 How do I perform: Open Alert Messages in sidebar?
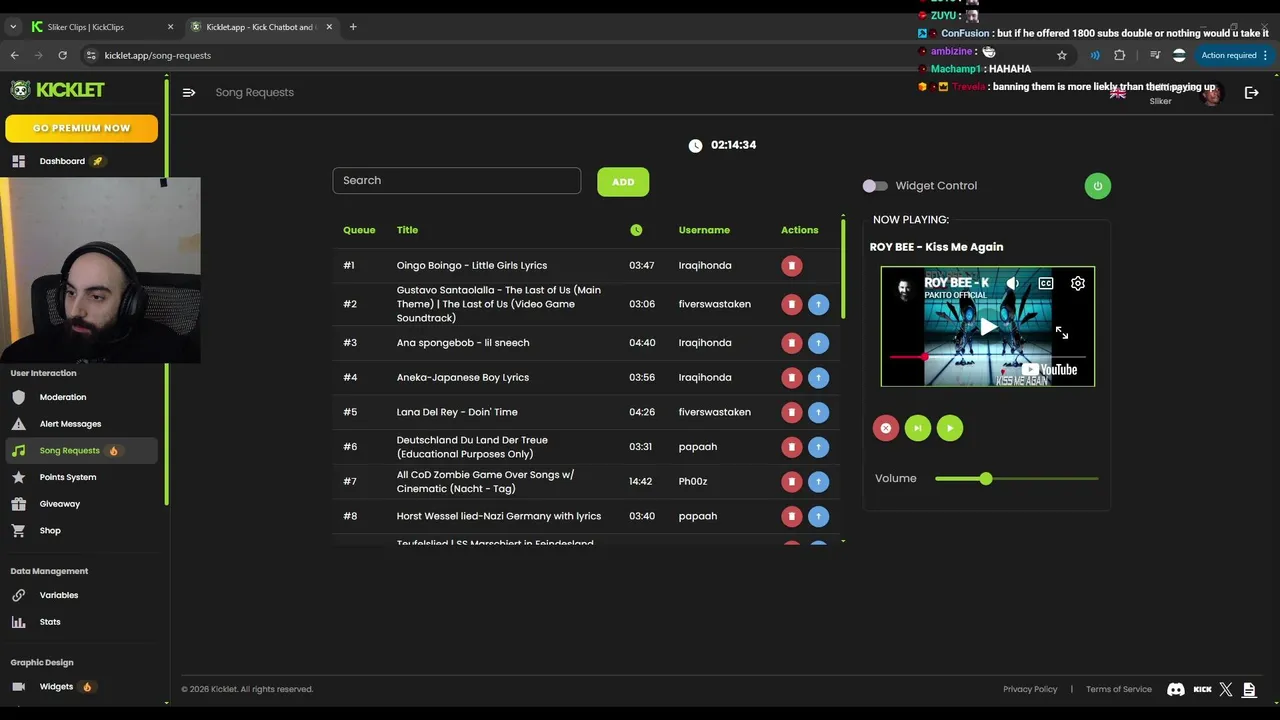click(70, 424)
